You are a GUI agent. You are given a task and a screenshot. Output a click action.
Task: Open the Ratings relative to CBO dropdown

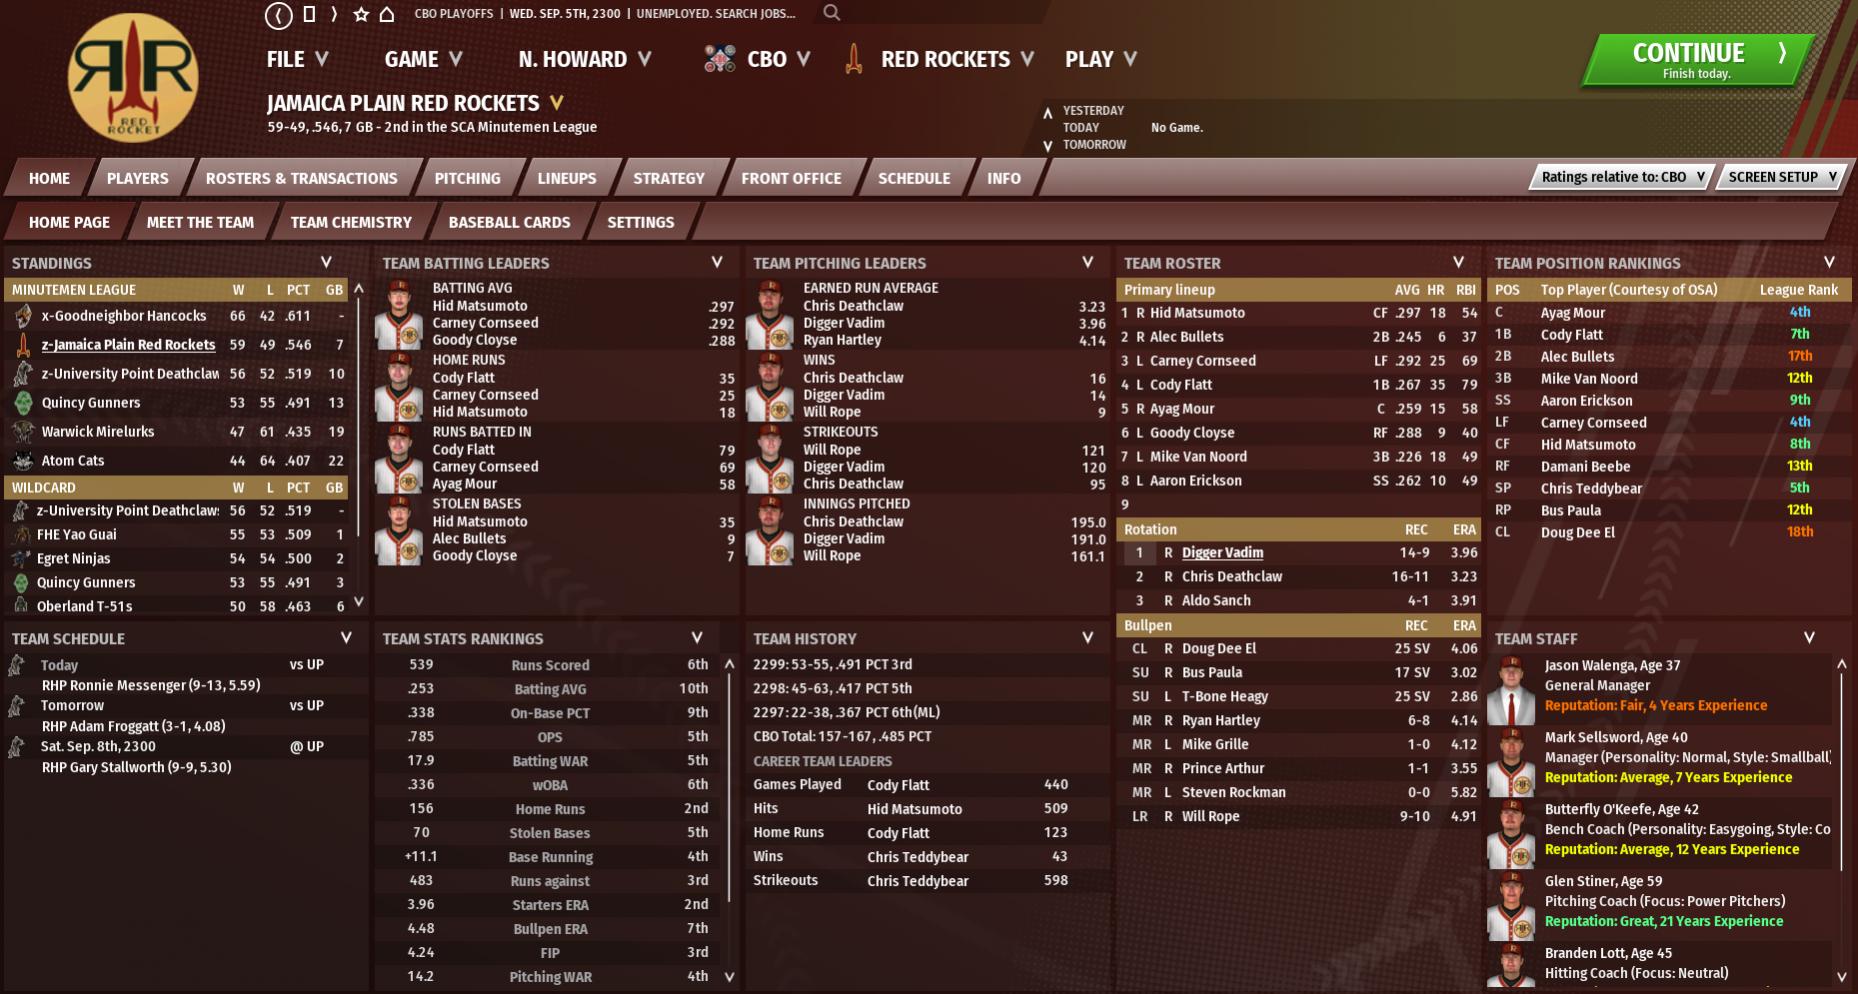pos(1621,177)
